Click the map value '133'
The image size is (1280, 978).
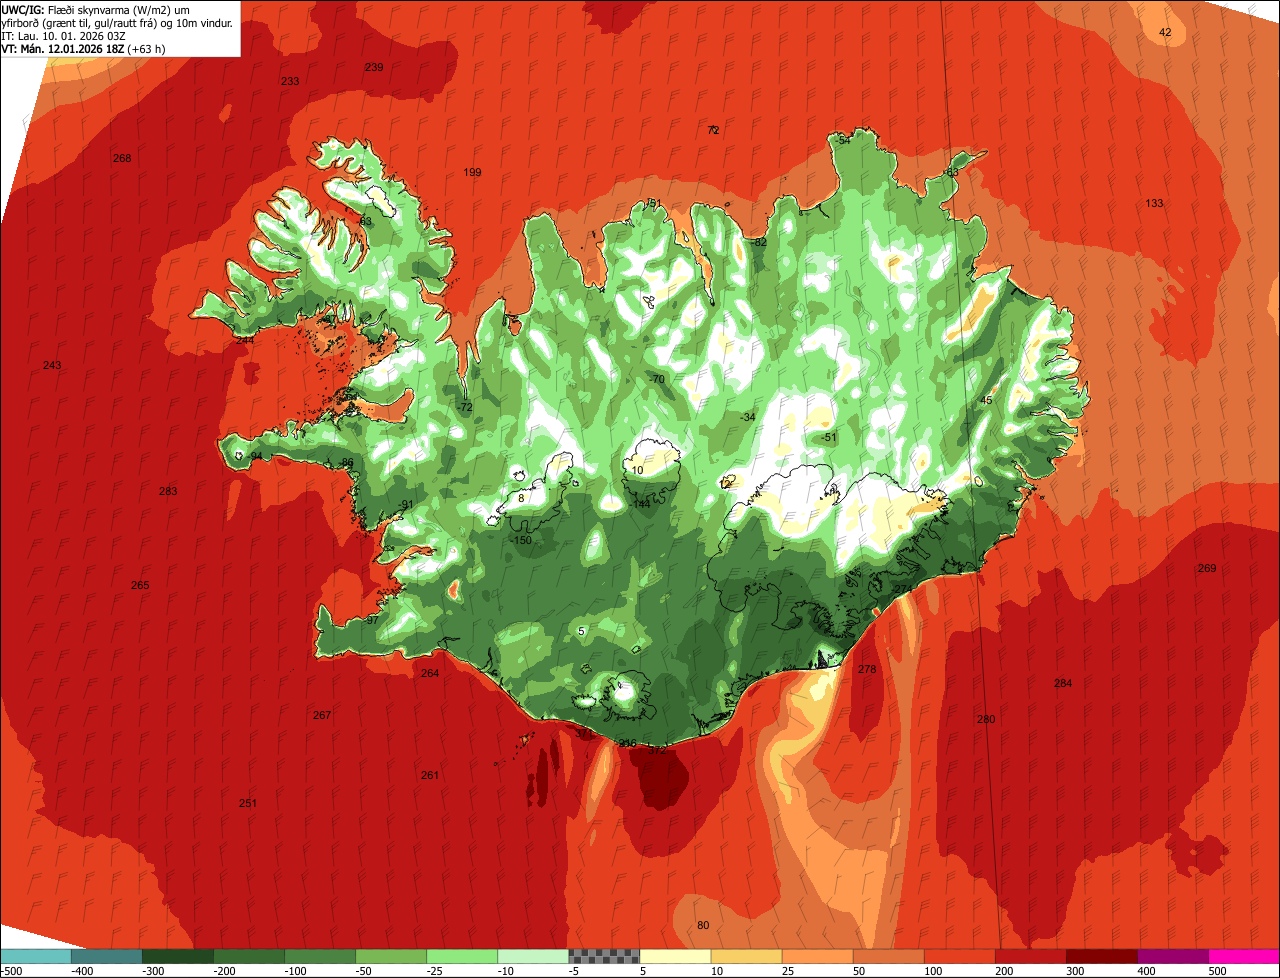pyautogui.click(x=1155, y=203)
